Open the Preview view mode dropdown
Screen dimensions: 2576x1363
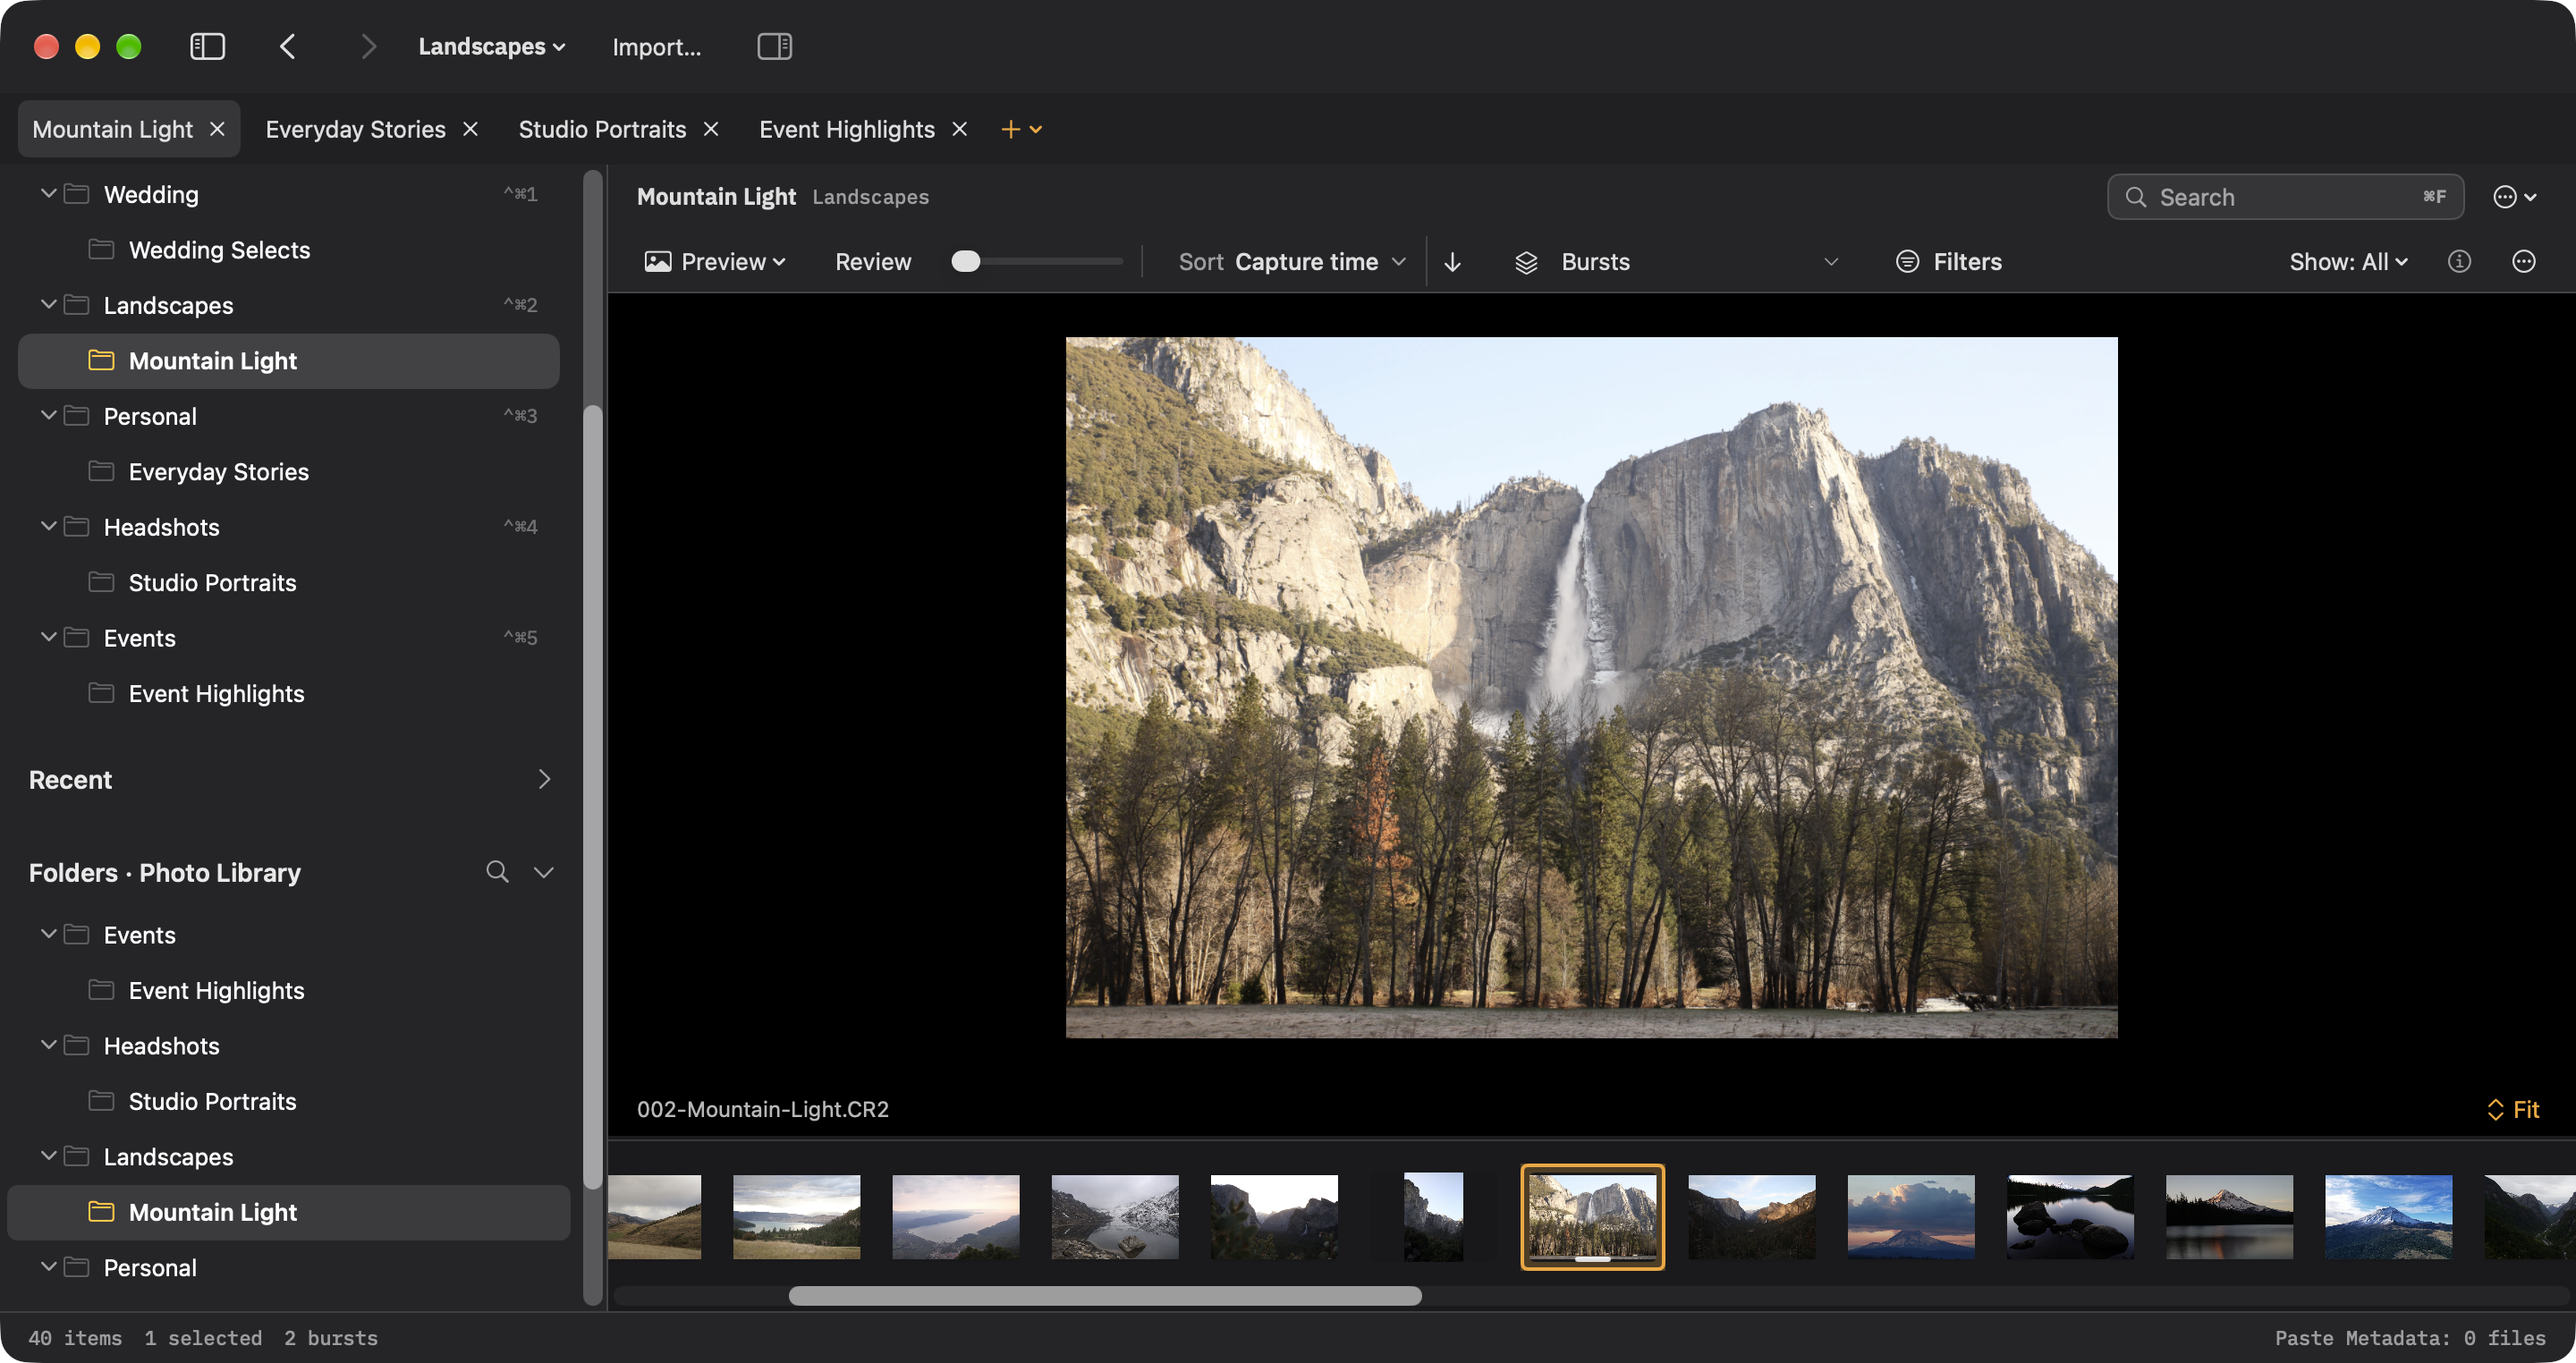coord(715,262)
